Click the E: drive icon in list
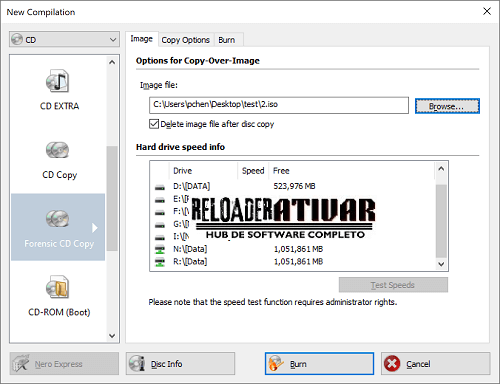Image resolution: width=500 pixels, height=384 pixels. pos(160,200)
